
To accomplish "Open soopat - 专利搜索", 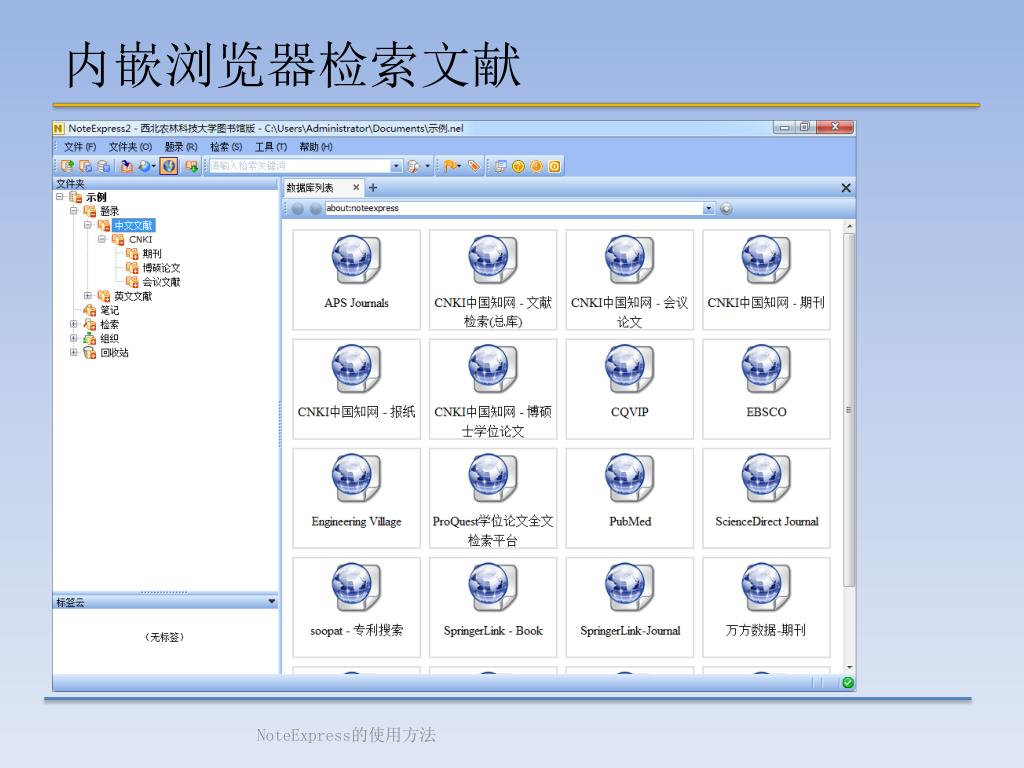I will (x=357, y=607).
